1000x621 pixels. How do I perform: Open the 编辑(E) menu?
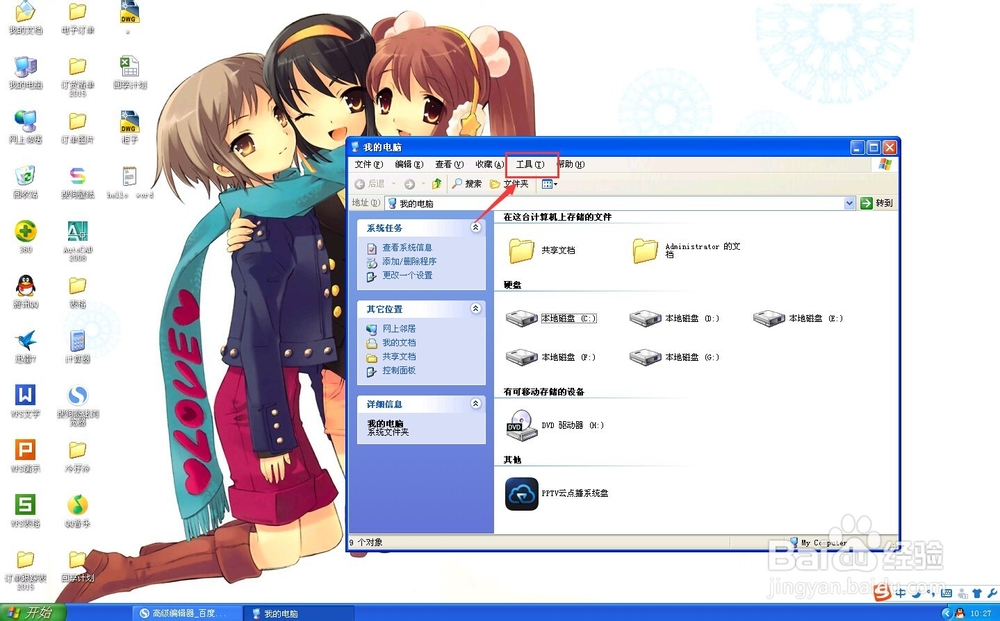tap(409, 164)
